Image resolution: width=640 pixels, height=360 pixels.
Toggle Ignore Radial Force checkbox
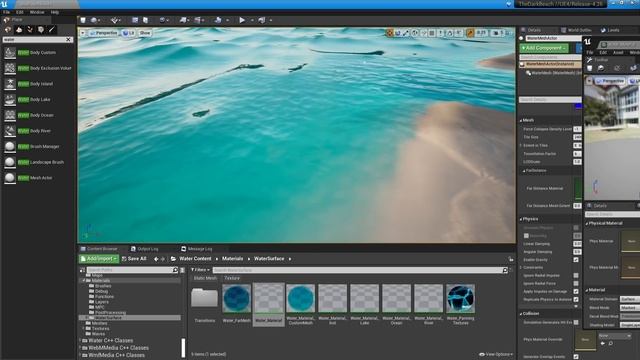pos(576,283)
